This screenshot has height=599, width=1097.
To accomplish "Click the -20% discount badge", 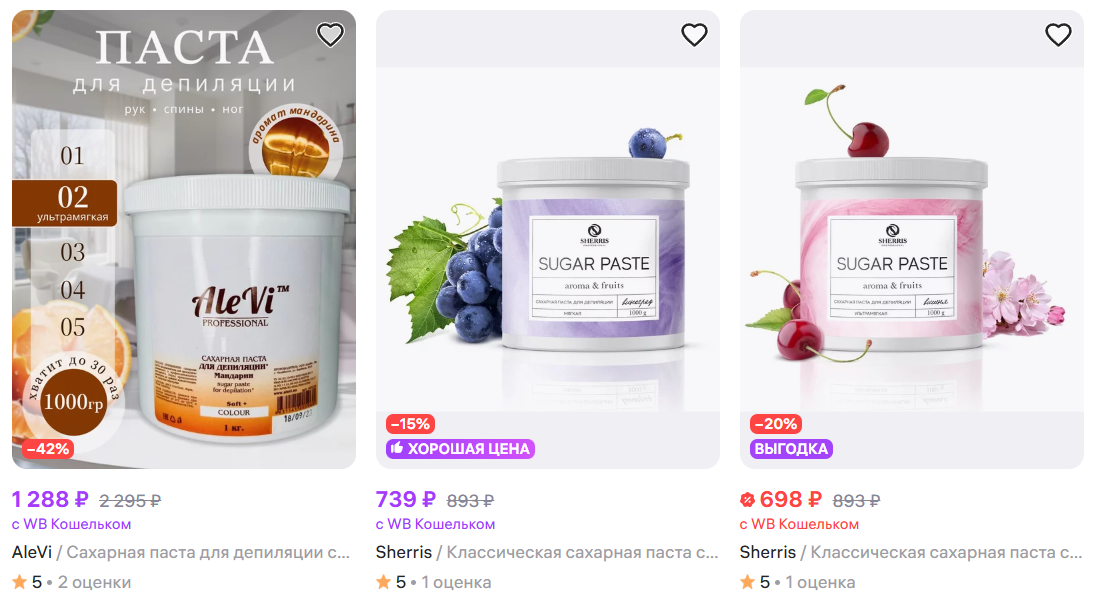I will [x=776, y=424].
